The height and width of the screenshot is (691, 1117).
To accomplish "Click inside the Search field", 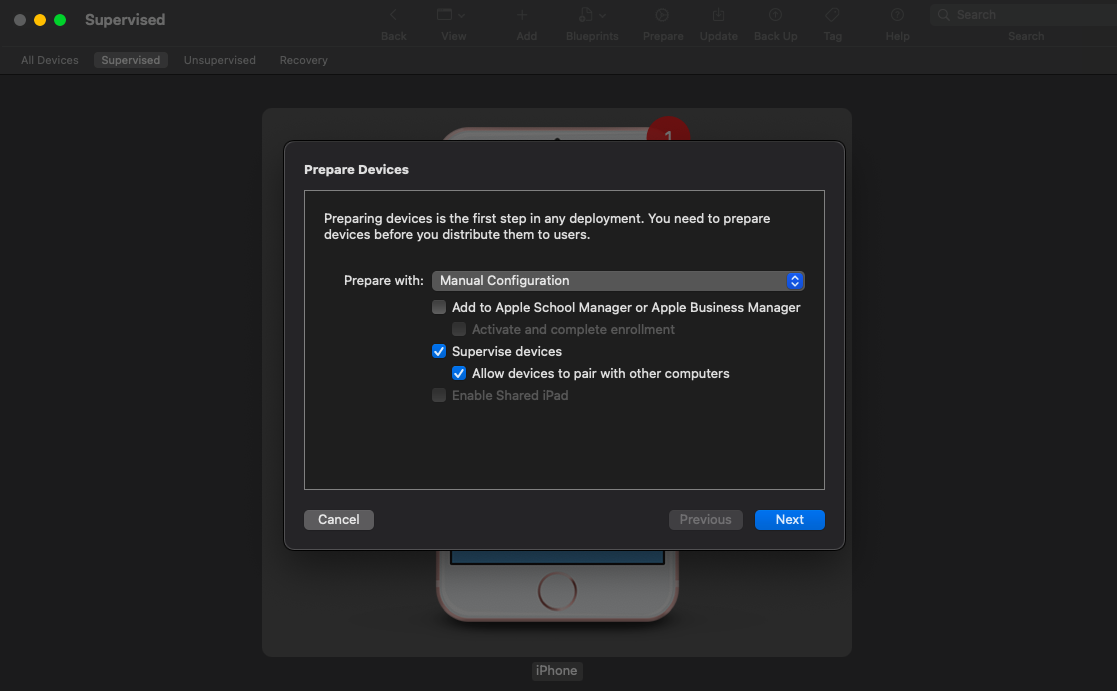I will 1020,14.
